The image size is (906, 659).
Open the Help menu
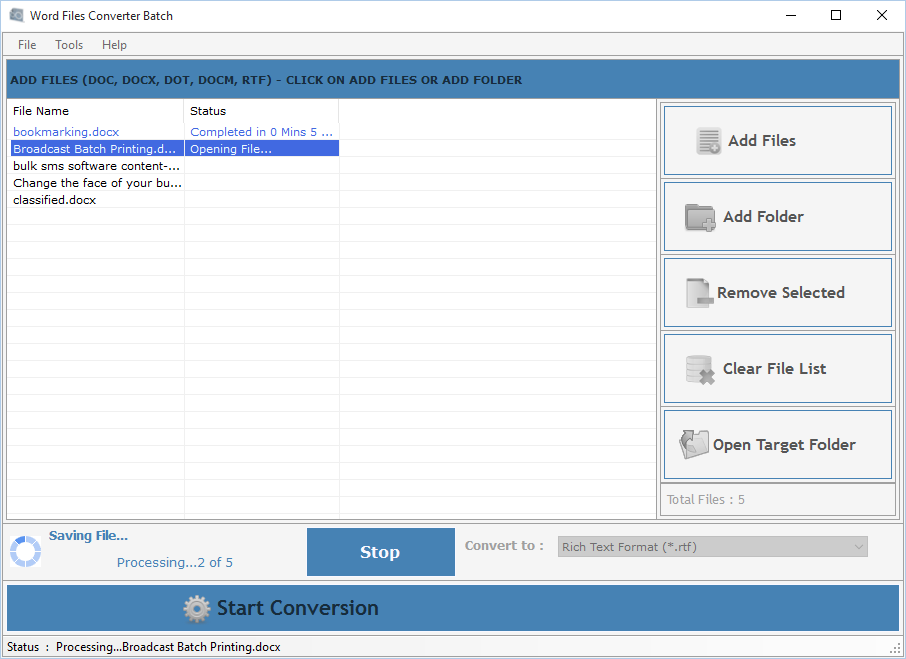[x=114, y=44]
